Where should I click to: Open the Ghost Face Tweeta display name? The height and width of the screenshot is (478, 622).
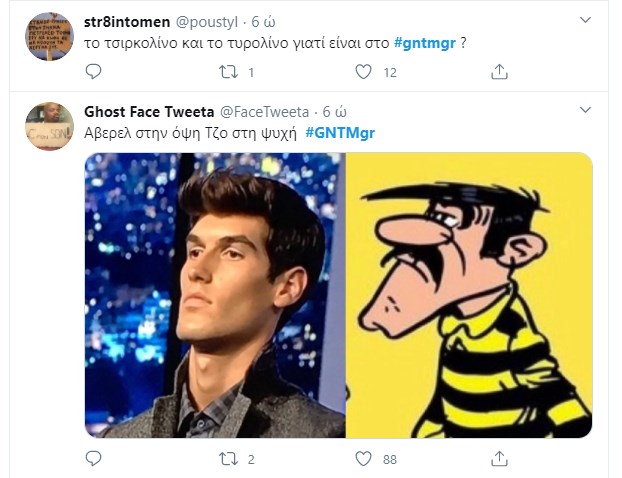[148, 111]
